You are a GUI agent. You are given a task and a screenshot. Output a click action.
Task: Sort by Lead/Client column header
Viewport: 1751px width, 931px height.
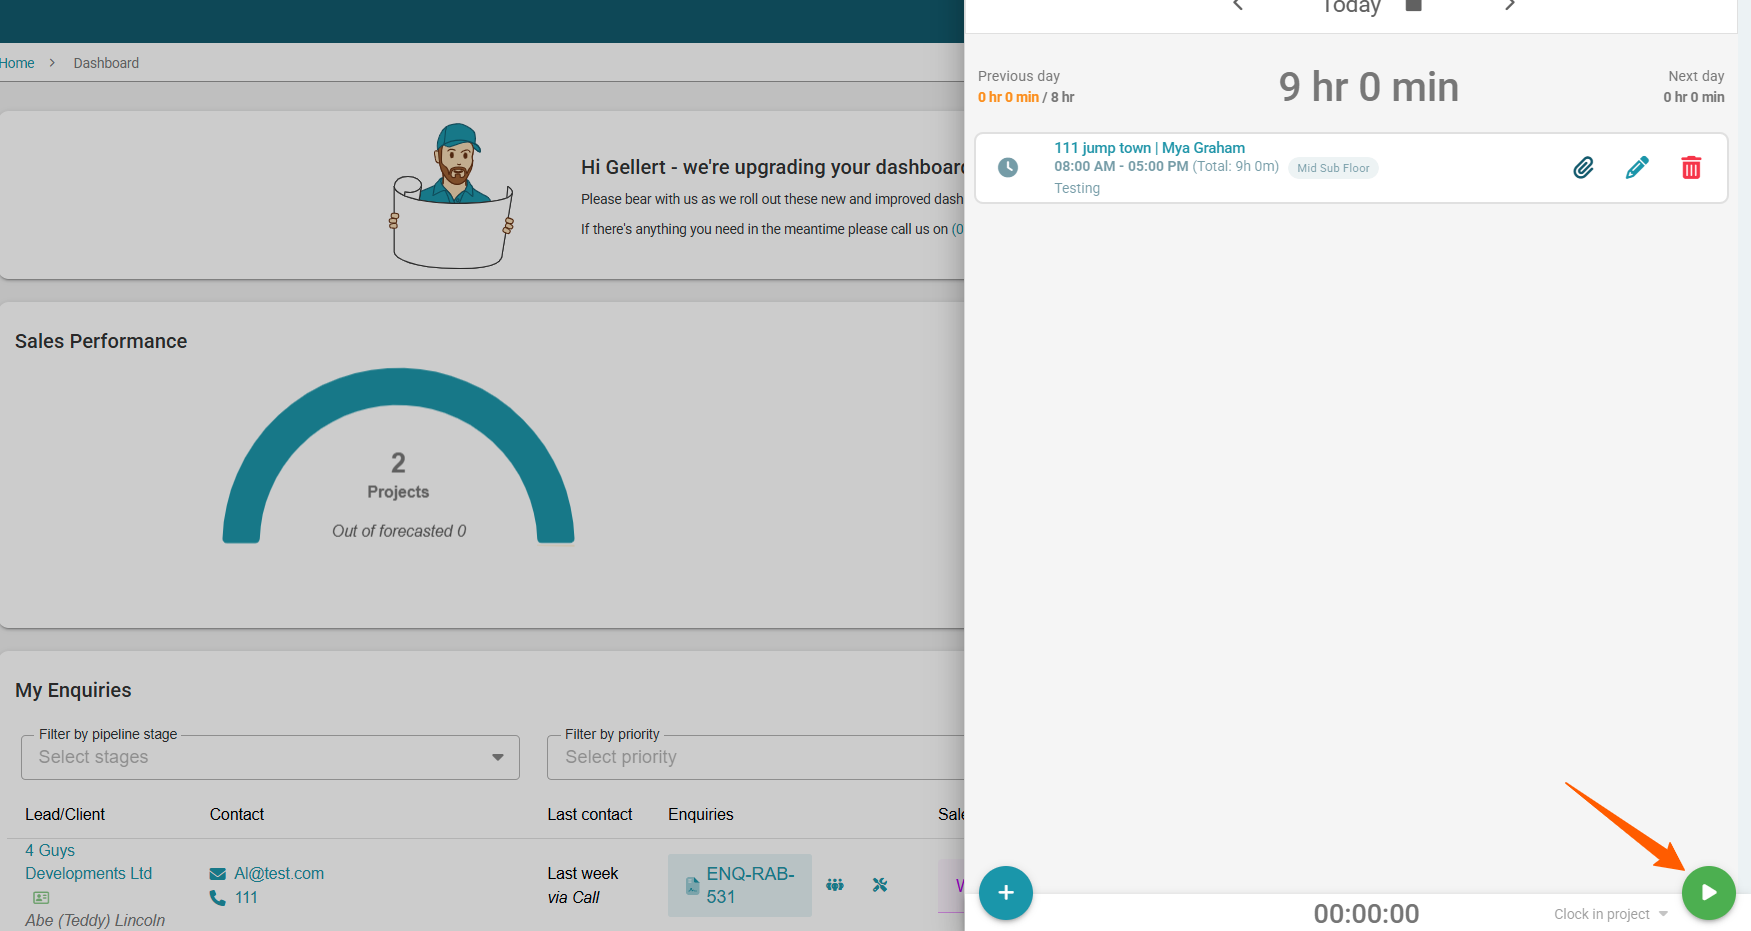(65, 815)
